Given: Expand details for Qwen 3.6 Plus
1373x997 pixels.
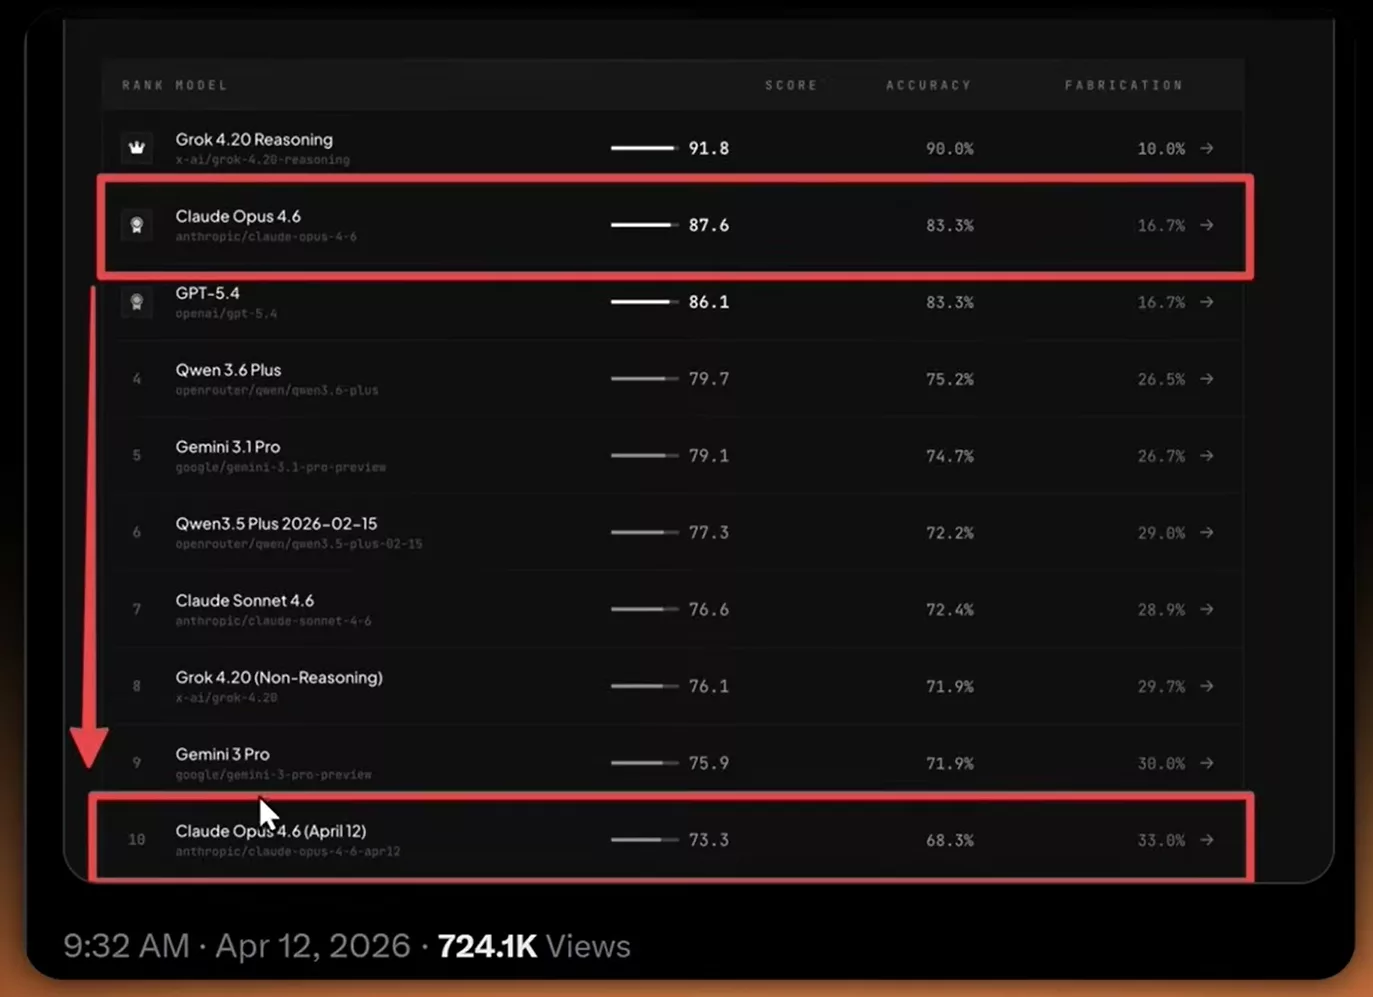Looking at the screenshot, I should (x=1208, y=379).
